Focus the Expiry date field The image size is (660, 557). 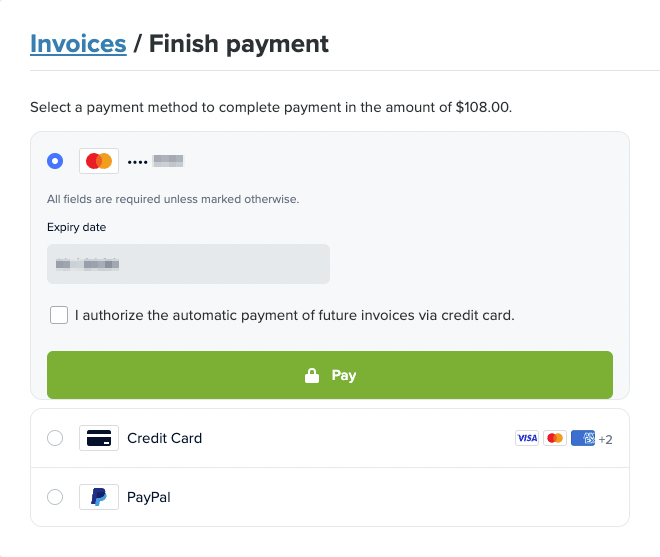(188, 264)
